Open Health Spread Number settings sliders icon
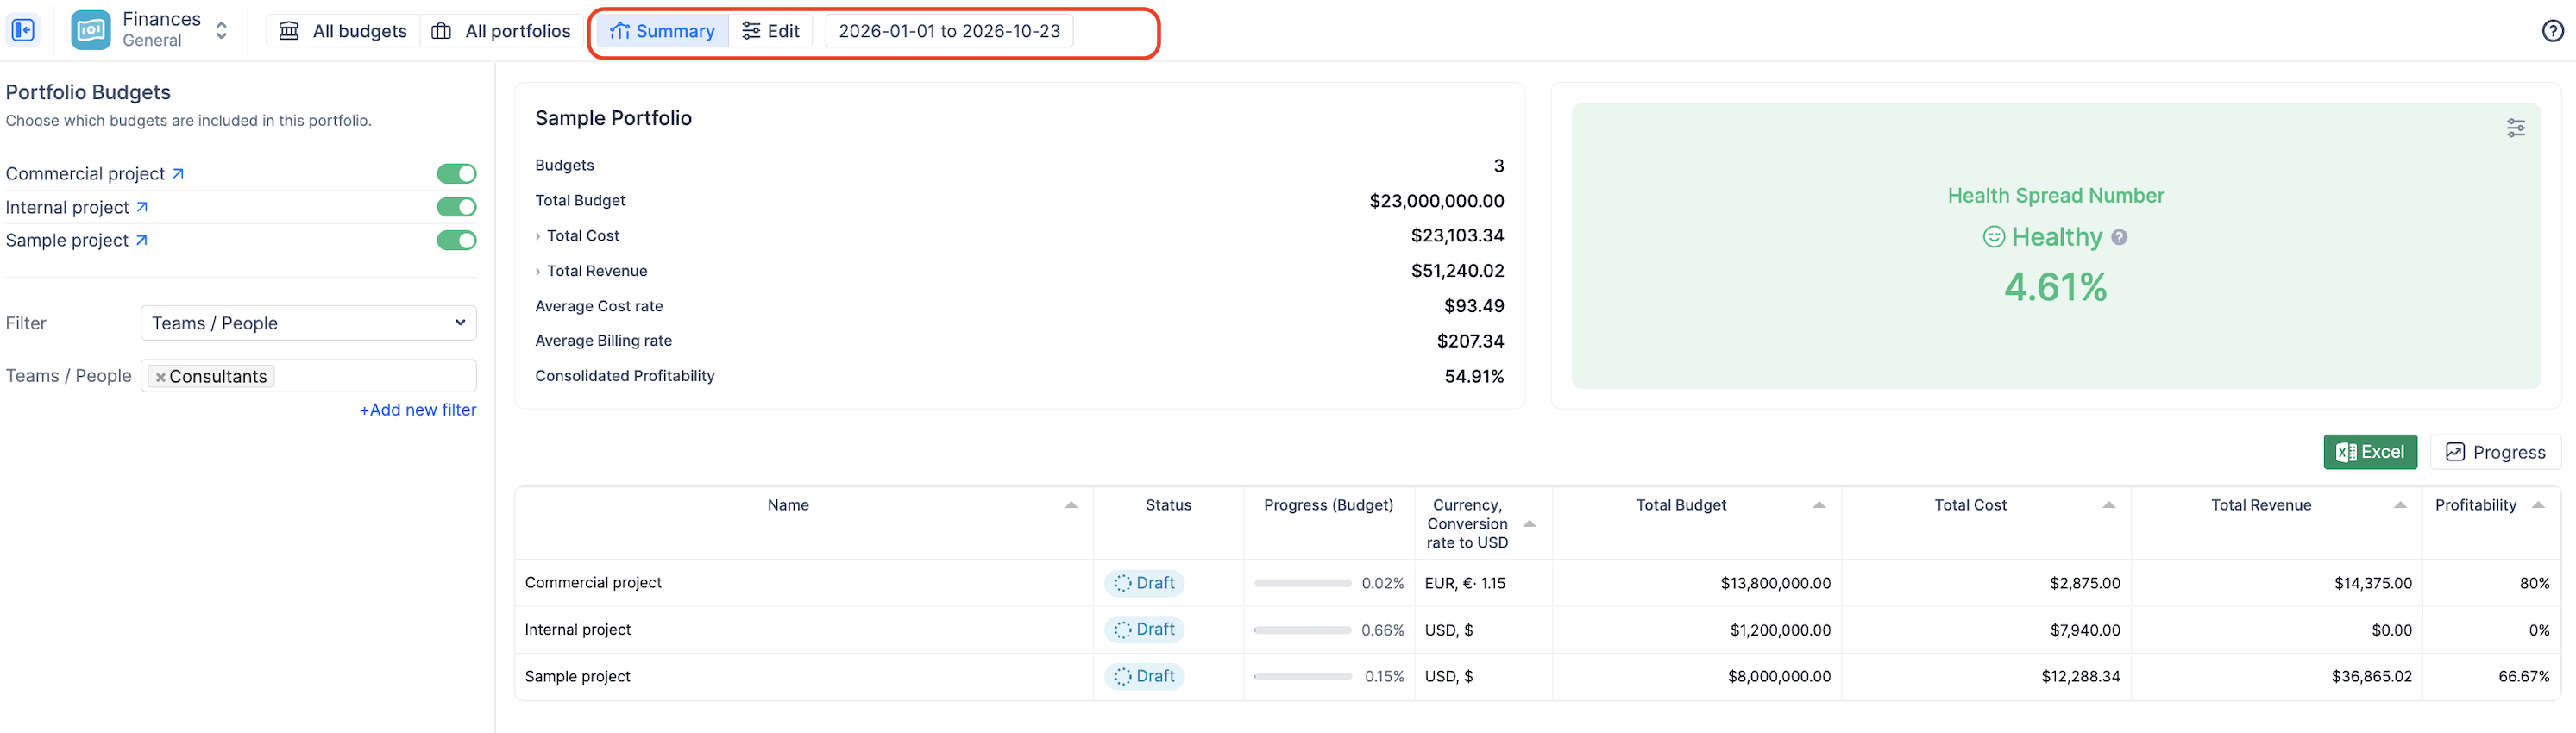Screen dimensions: 2576x733 click(2515, 128)
